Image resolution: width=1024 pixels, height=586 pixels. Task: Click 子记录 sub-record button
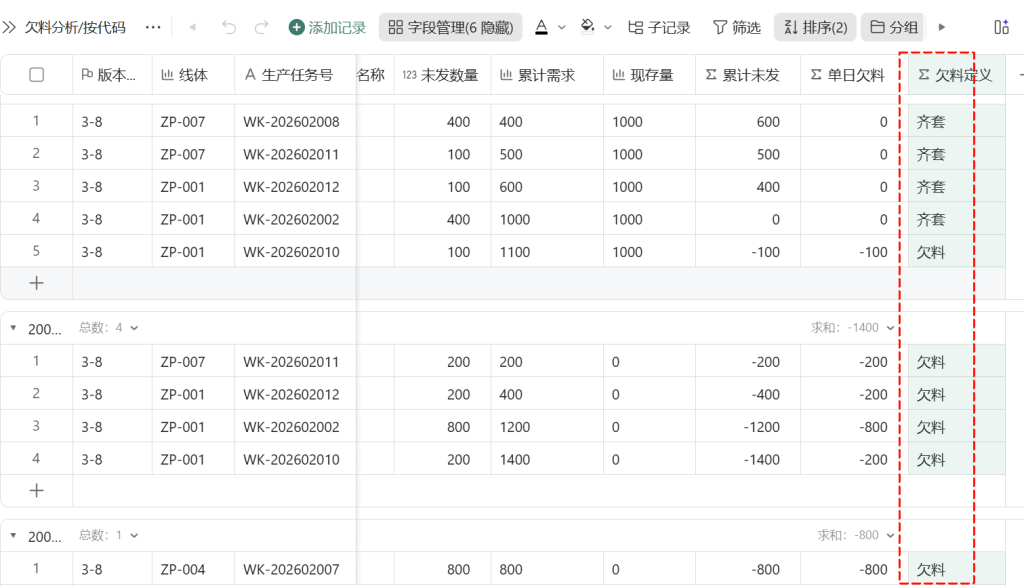659,27
